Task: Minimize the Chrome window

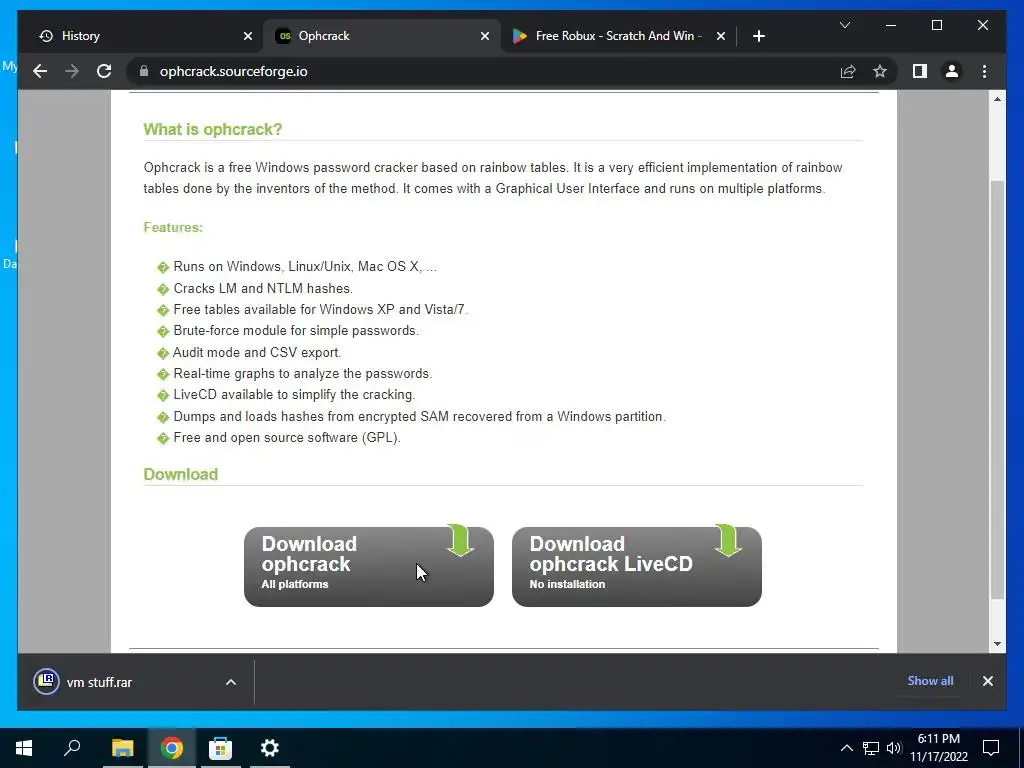Action: coord(891,25)
